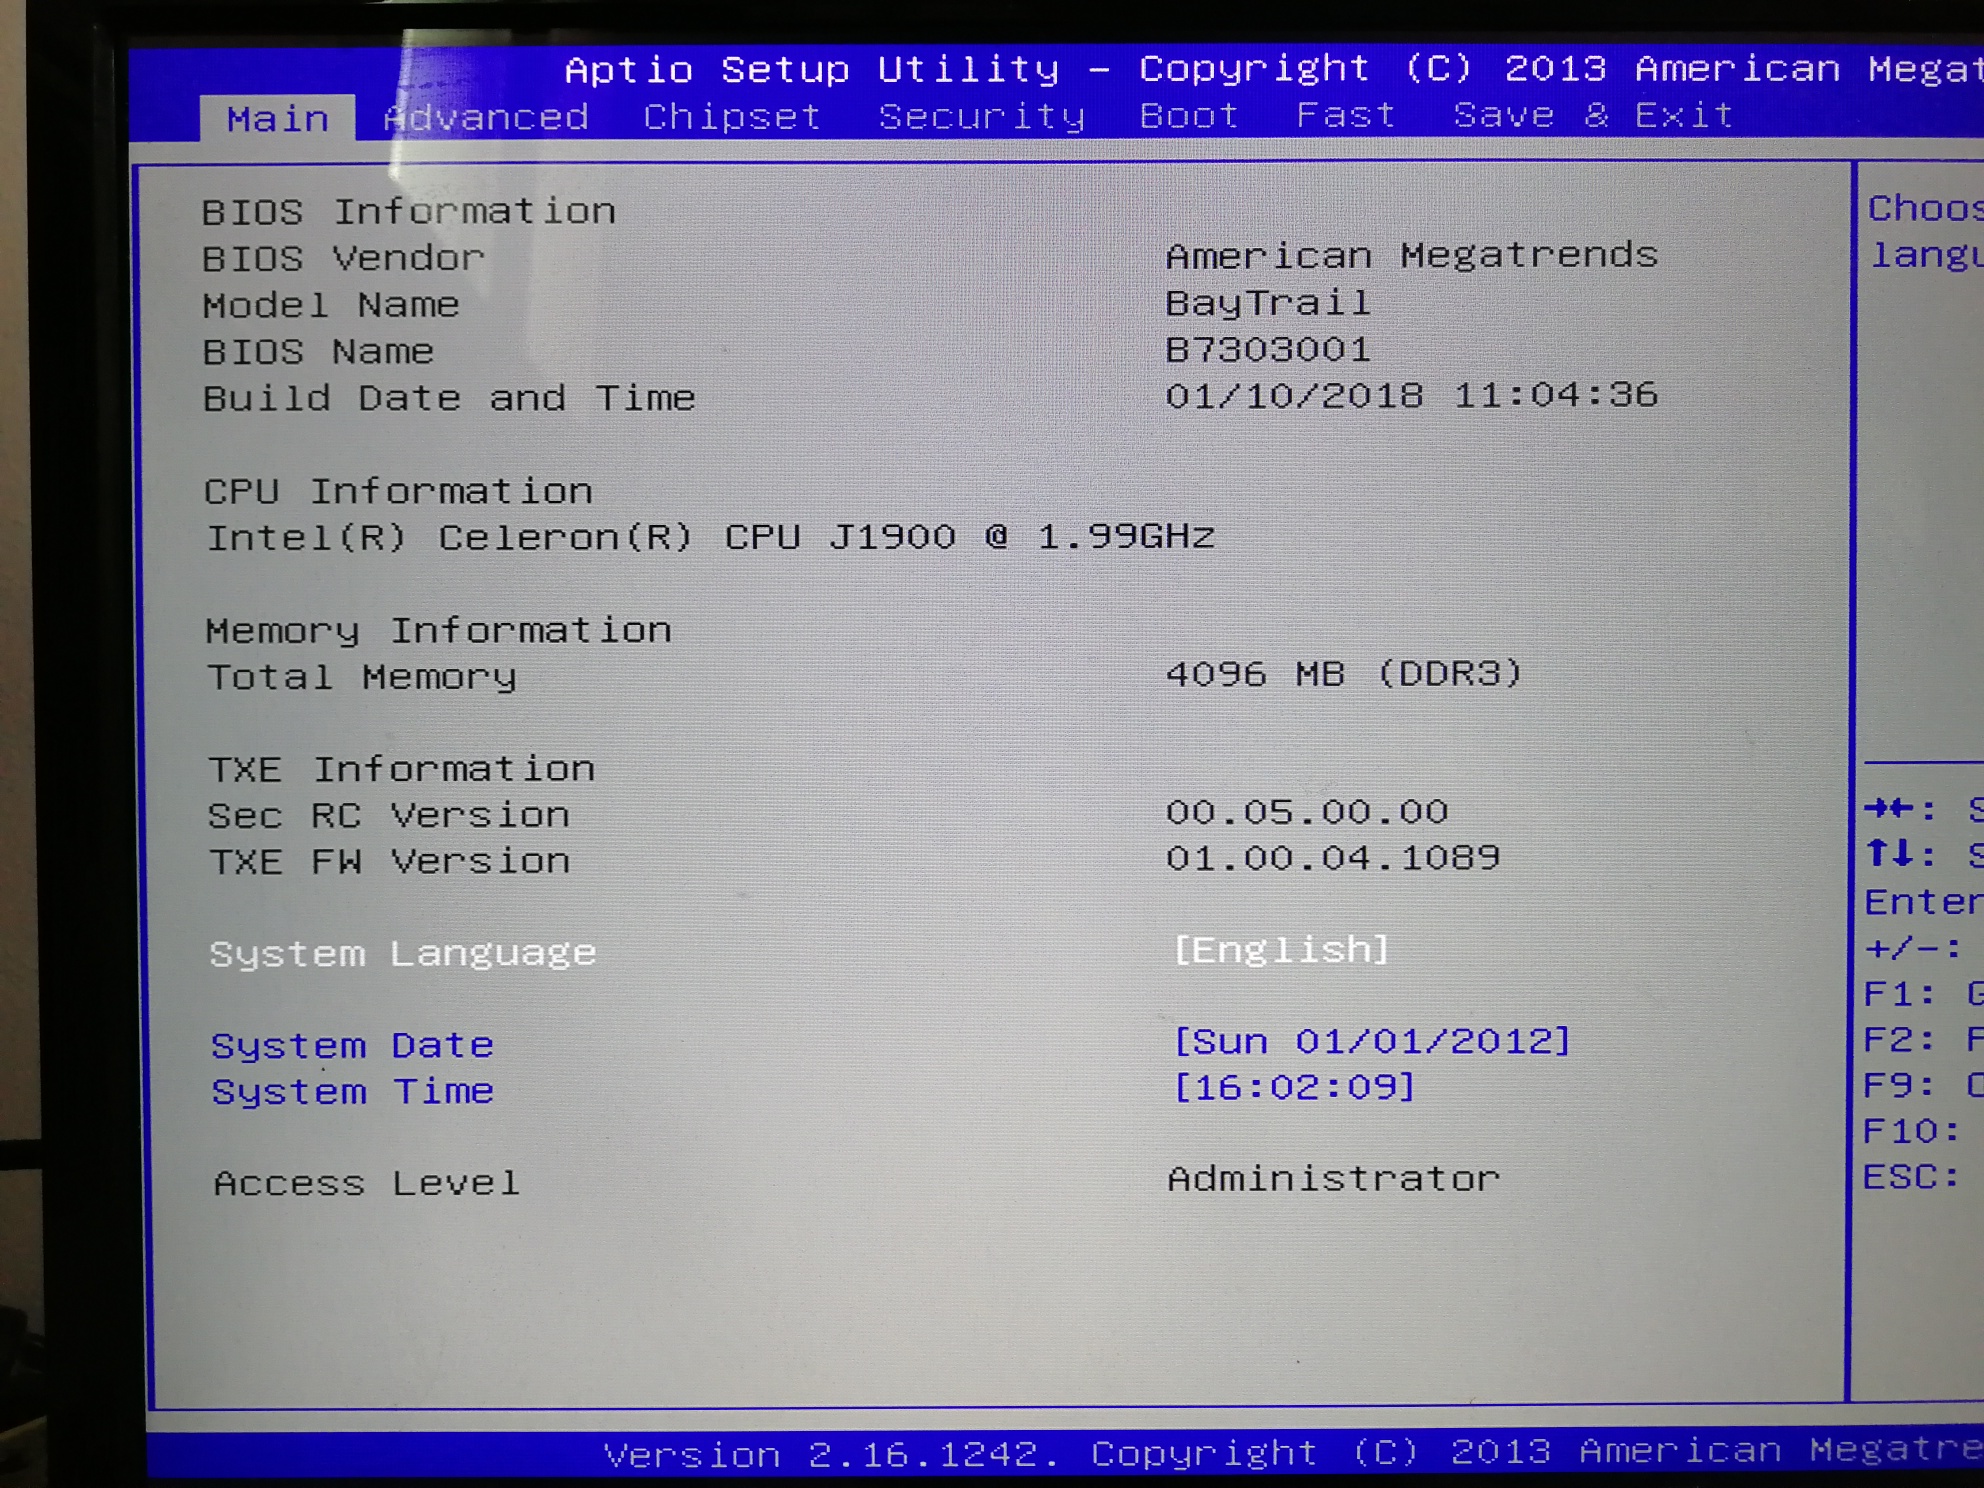
Task: Edit the System Date value field
Action: [x=1371, y=1042]
